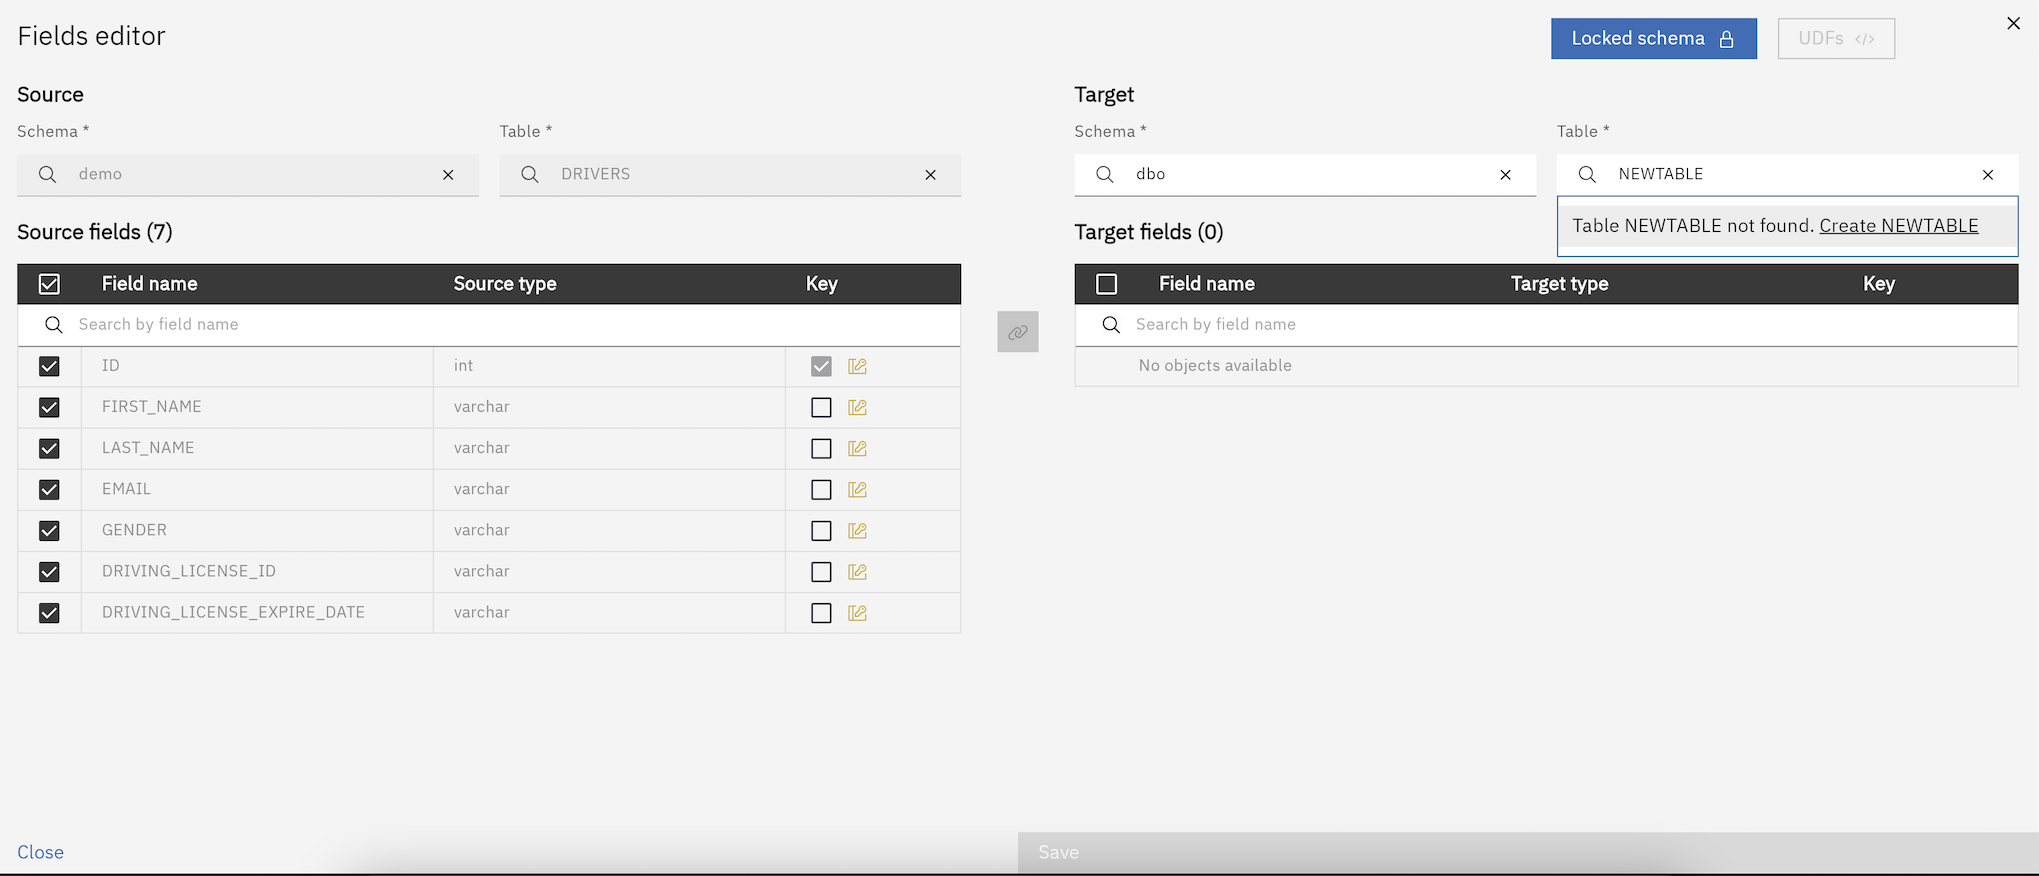Uncheck the LAST_NAME field selection checkbox
This screenshot has width=2039, height=876.
49,448
